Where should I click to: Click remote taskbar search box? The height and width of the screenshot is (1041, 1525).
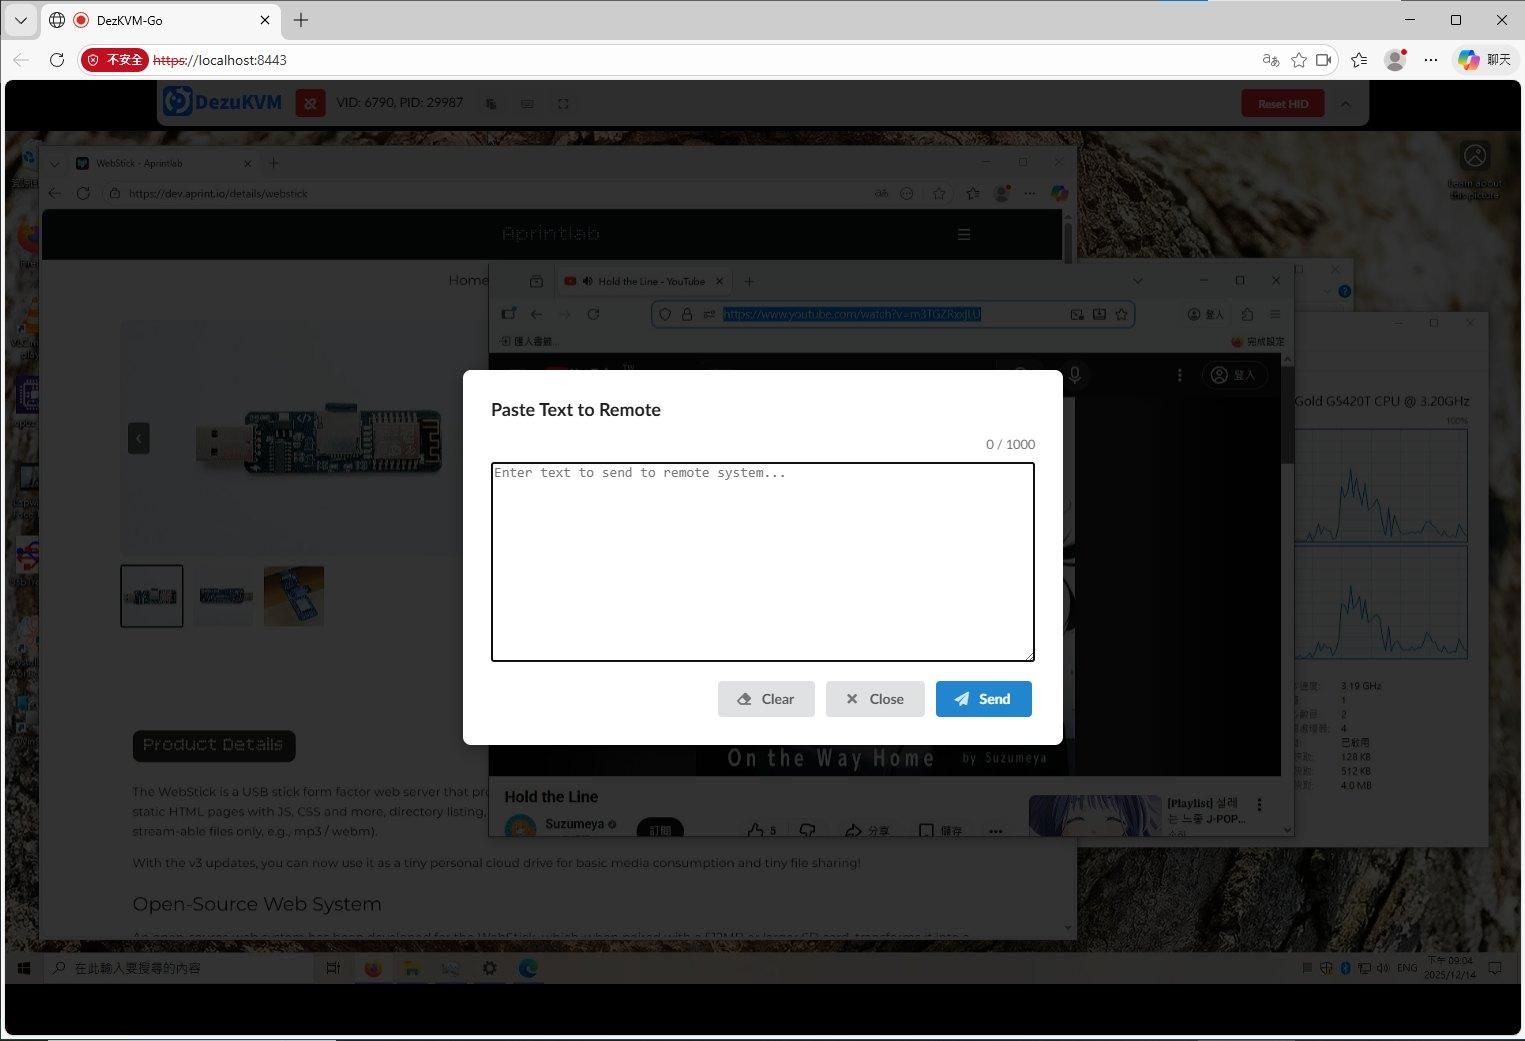[180, 968]
